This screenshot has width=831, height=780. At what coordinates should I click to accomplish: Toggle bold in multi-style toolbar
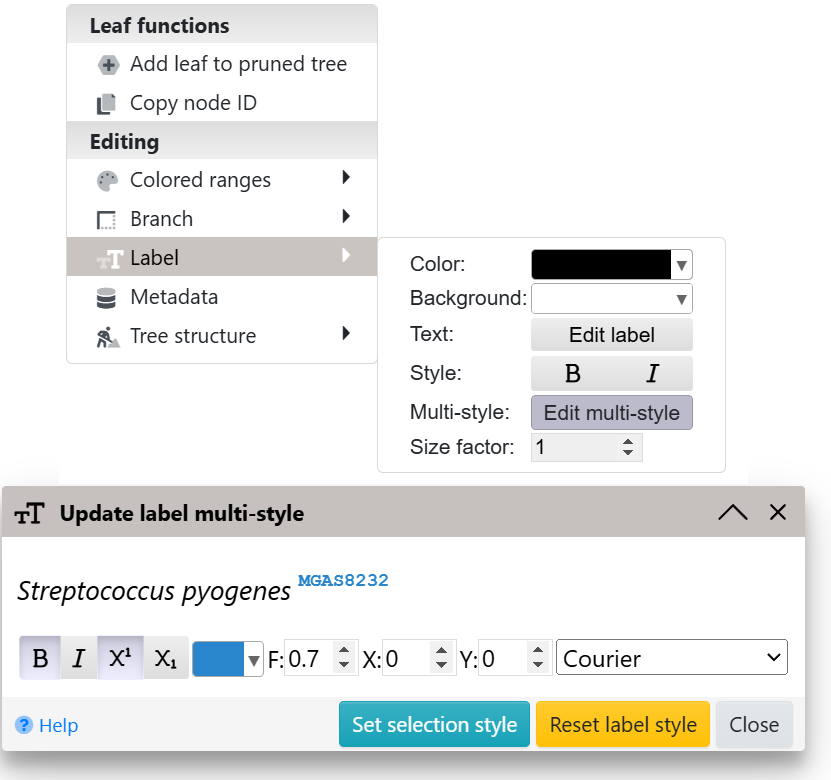pos(40,659)
